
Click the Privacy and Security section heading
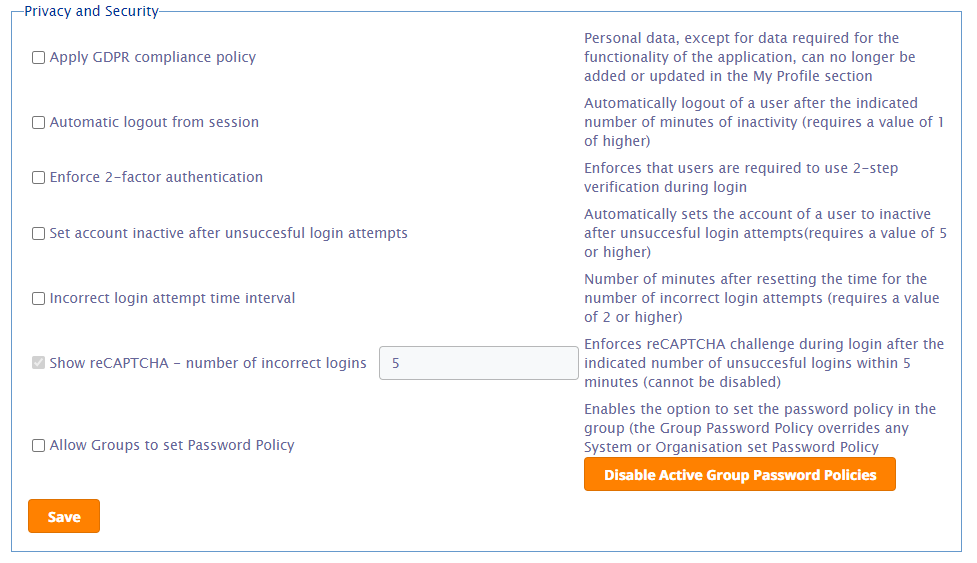point(91,11)
